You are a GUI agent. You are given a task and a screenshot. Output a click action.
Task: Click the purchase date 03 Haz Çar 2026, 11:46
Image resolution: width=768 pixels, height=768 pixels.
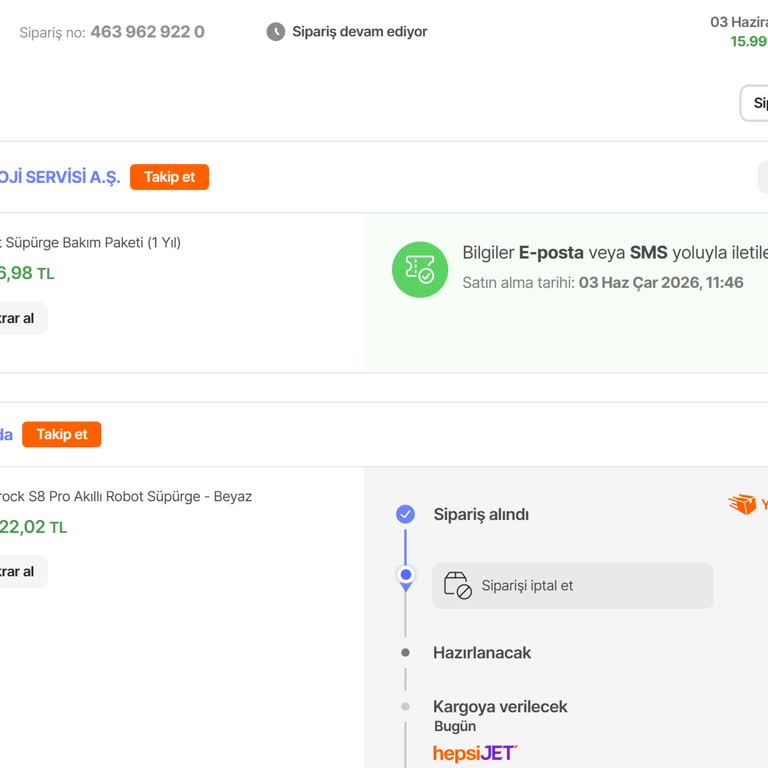pyautogui.click(x=661, y=283)
